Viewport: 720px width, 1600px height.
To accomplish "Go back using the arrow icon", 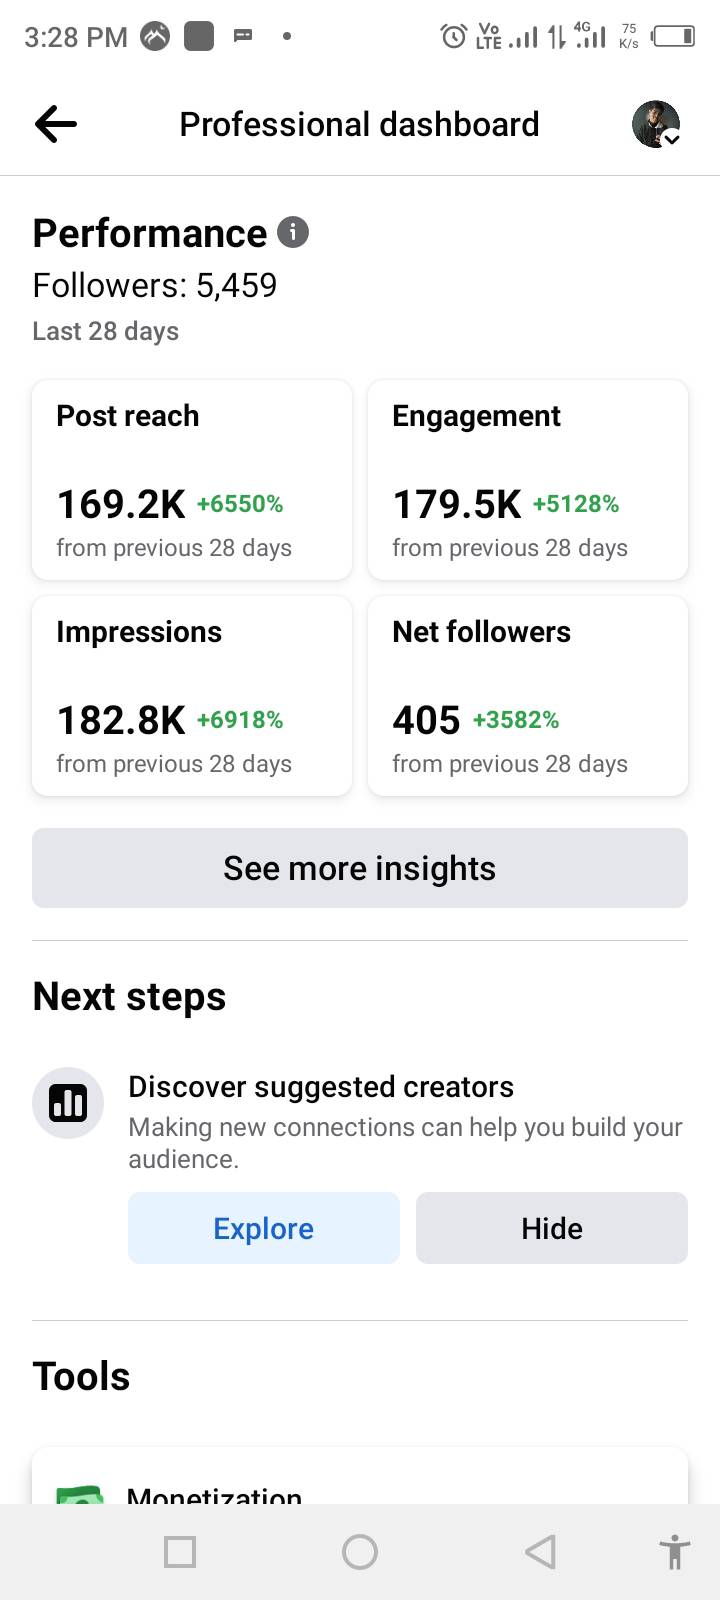I will pyautogui.click(x=56, y=124).
